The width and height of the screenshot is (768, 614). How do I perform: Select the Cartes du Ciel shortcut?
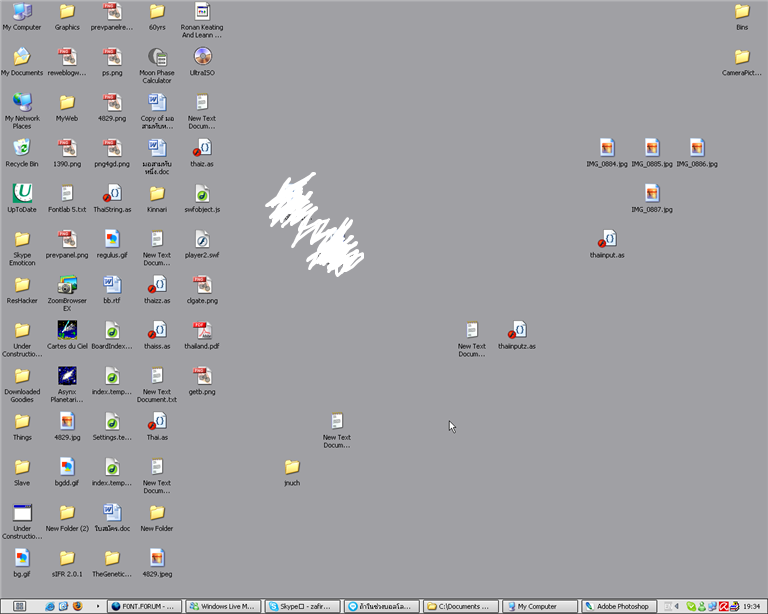67,335
